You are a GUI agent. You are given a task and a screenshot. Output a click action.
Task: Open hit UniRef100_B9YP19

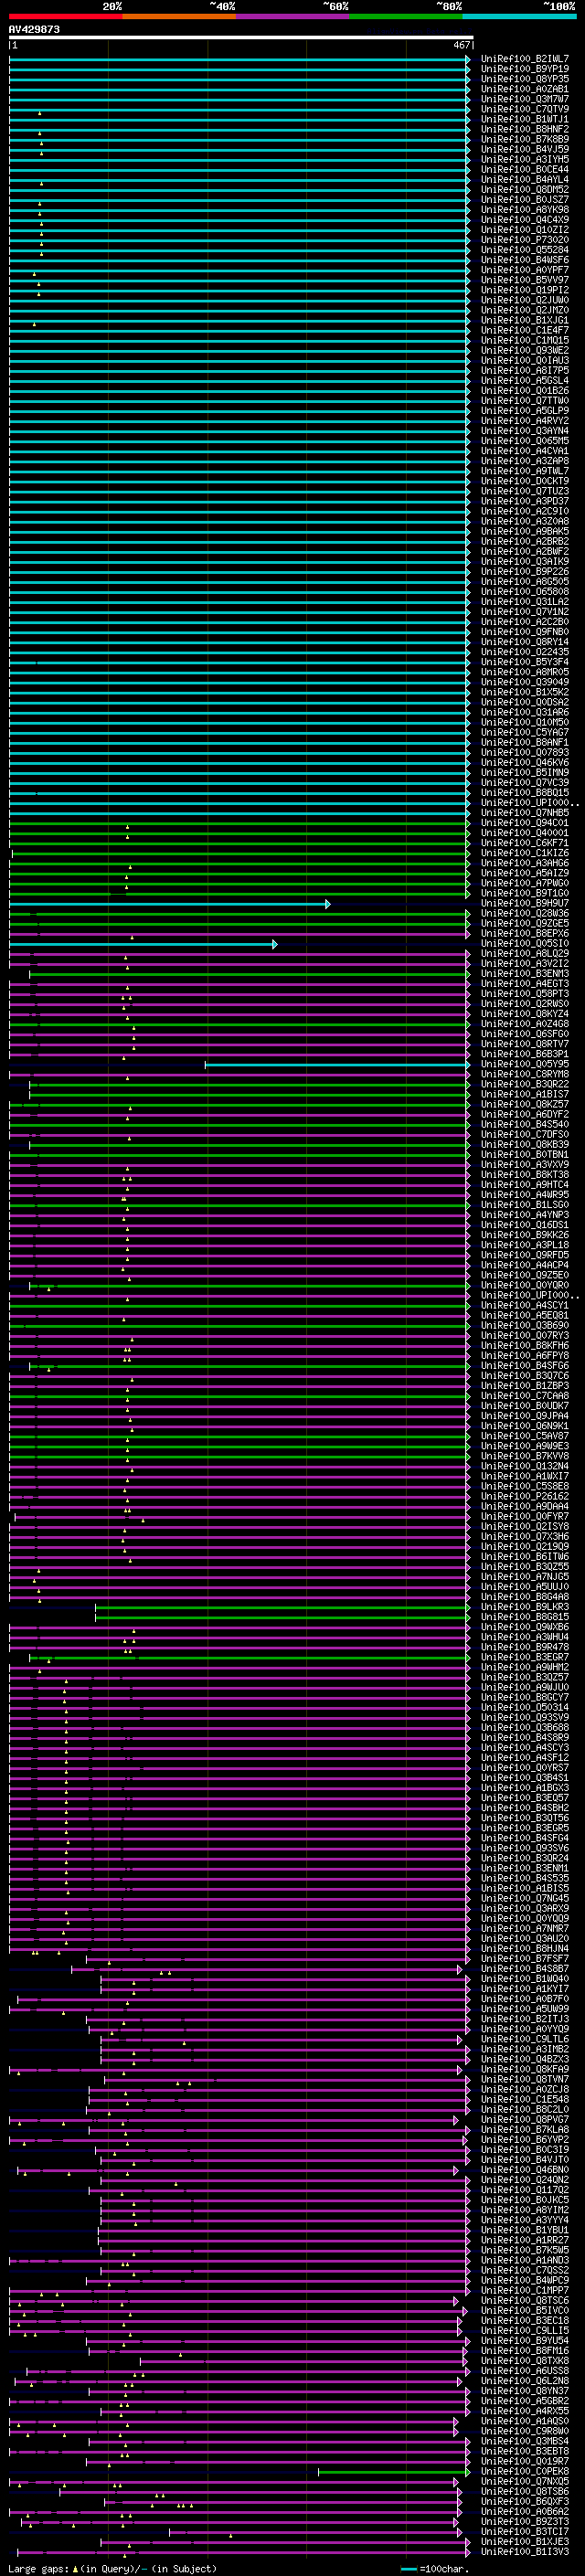525,69
